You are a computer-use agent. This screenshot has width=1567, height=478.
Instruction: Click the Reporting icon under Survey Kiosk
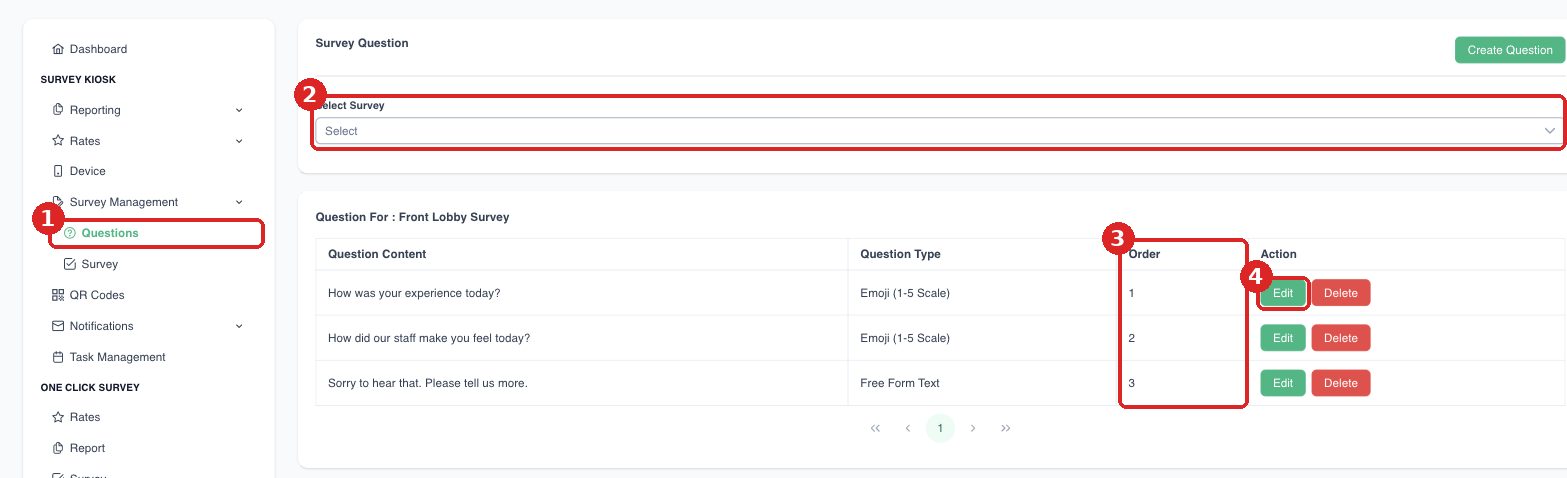[58, 110]
